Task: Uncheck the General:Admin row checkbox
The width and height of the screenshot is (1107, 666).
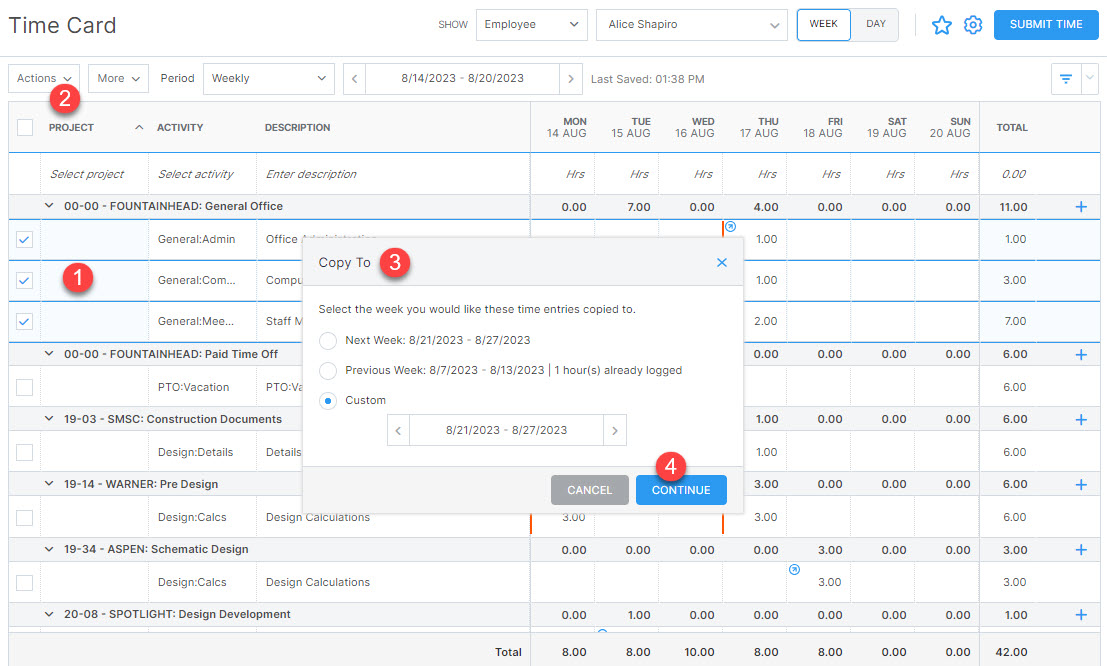Action: coord(23,239)
